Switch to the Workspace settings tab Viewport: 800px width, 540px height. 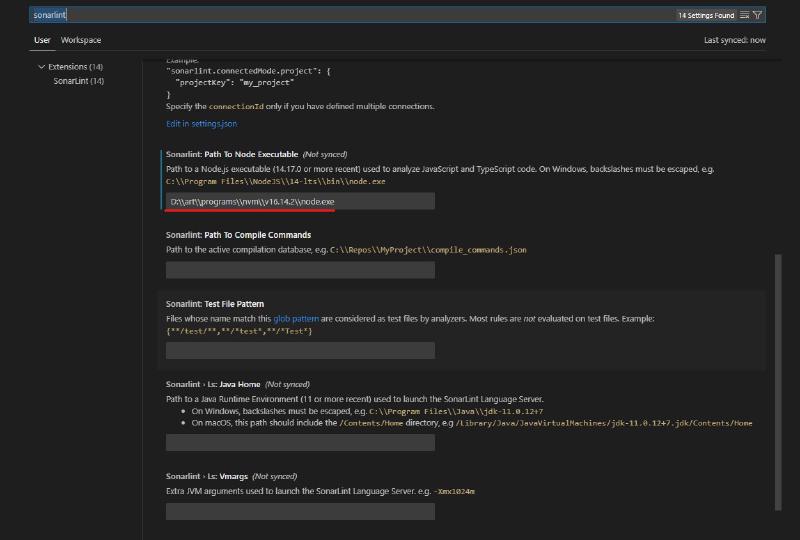pyautogui.click(x=81, y=40)
